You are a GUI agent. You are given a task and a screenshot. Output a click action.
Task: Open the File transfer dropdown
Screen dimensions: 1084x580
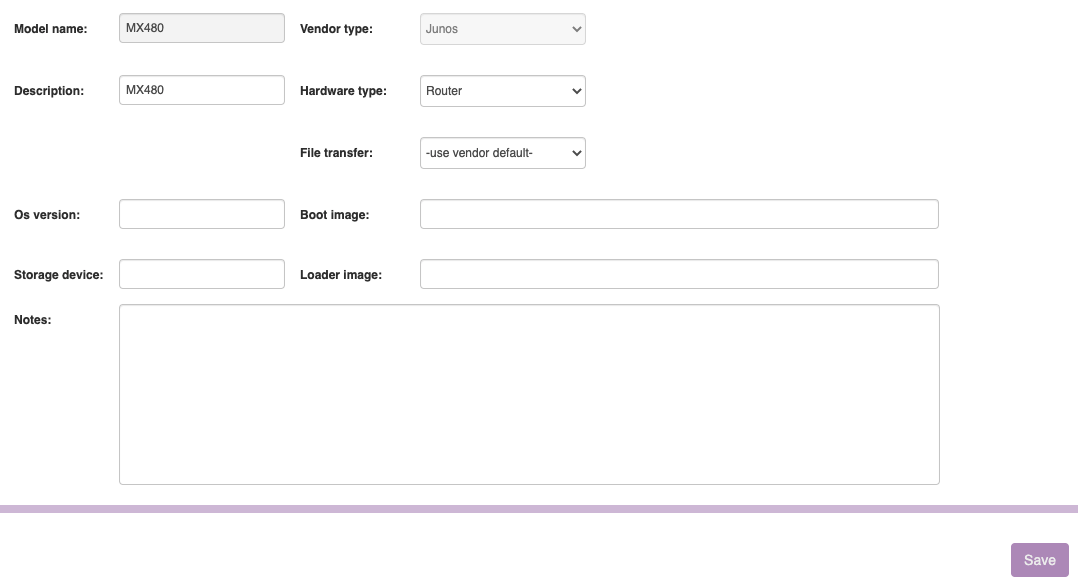[x=502, y=153]
